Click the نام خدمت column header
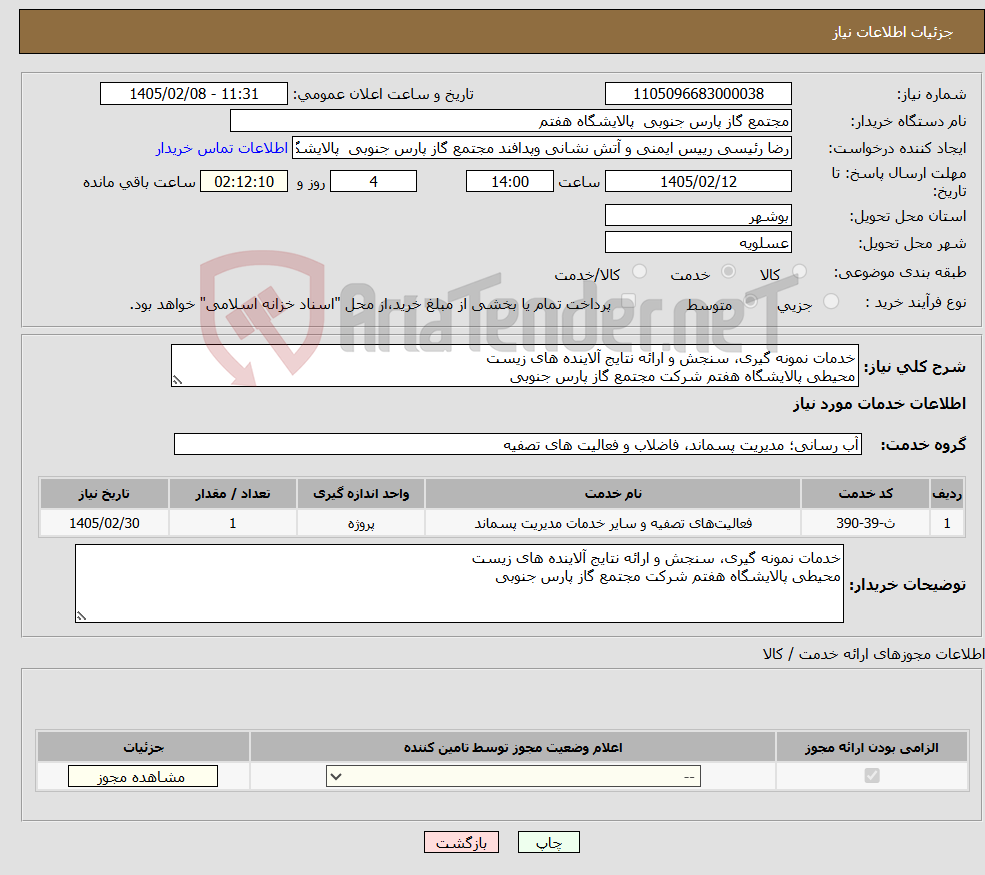This screenshot has width=985, height=875. [x=612, y=494]
